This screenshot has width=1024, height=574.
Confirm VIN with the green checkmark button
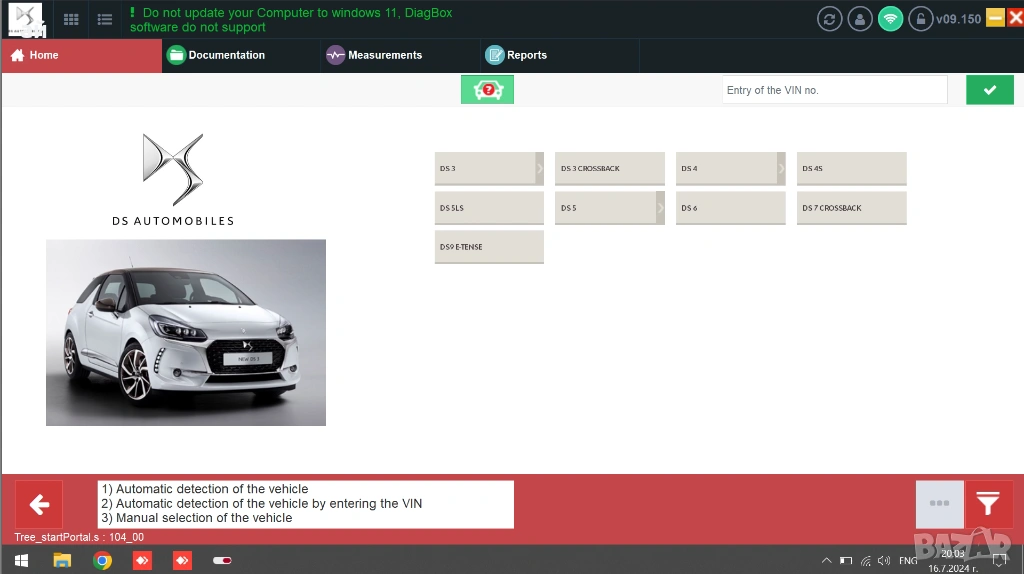pos(989,90)
